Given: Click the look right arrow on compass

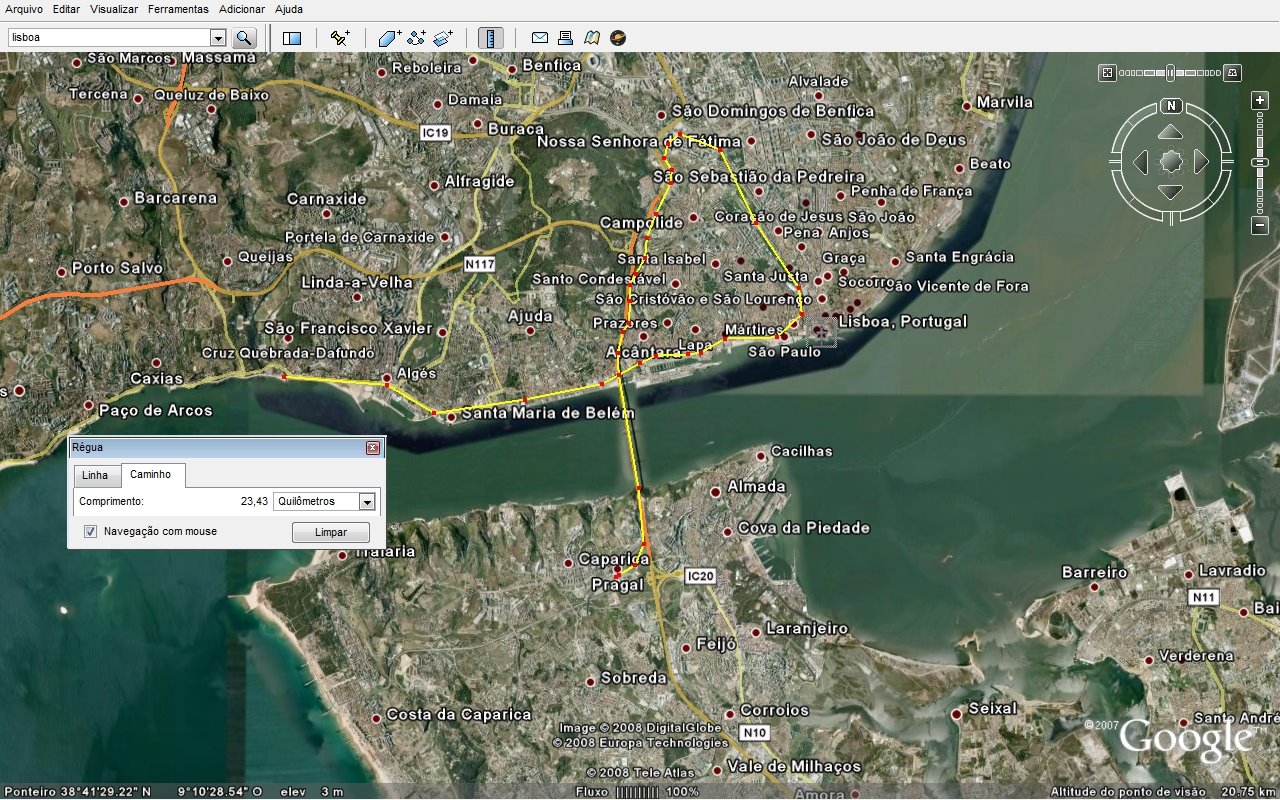Looking at the screenshot, I should click(1201, 162).
